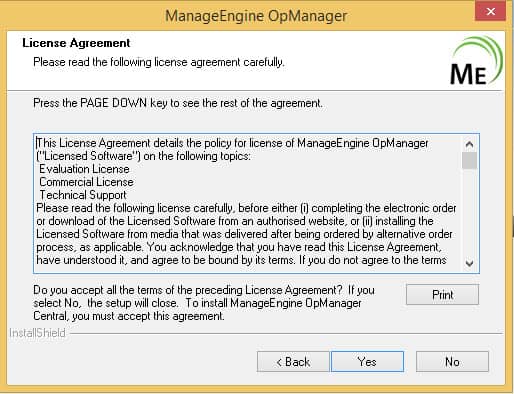Click the License Agreement heading

[x=76, y=43]
